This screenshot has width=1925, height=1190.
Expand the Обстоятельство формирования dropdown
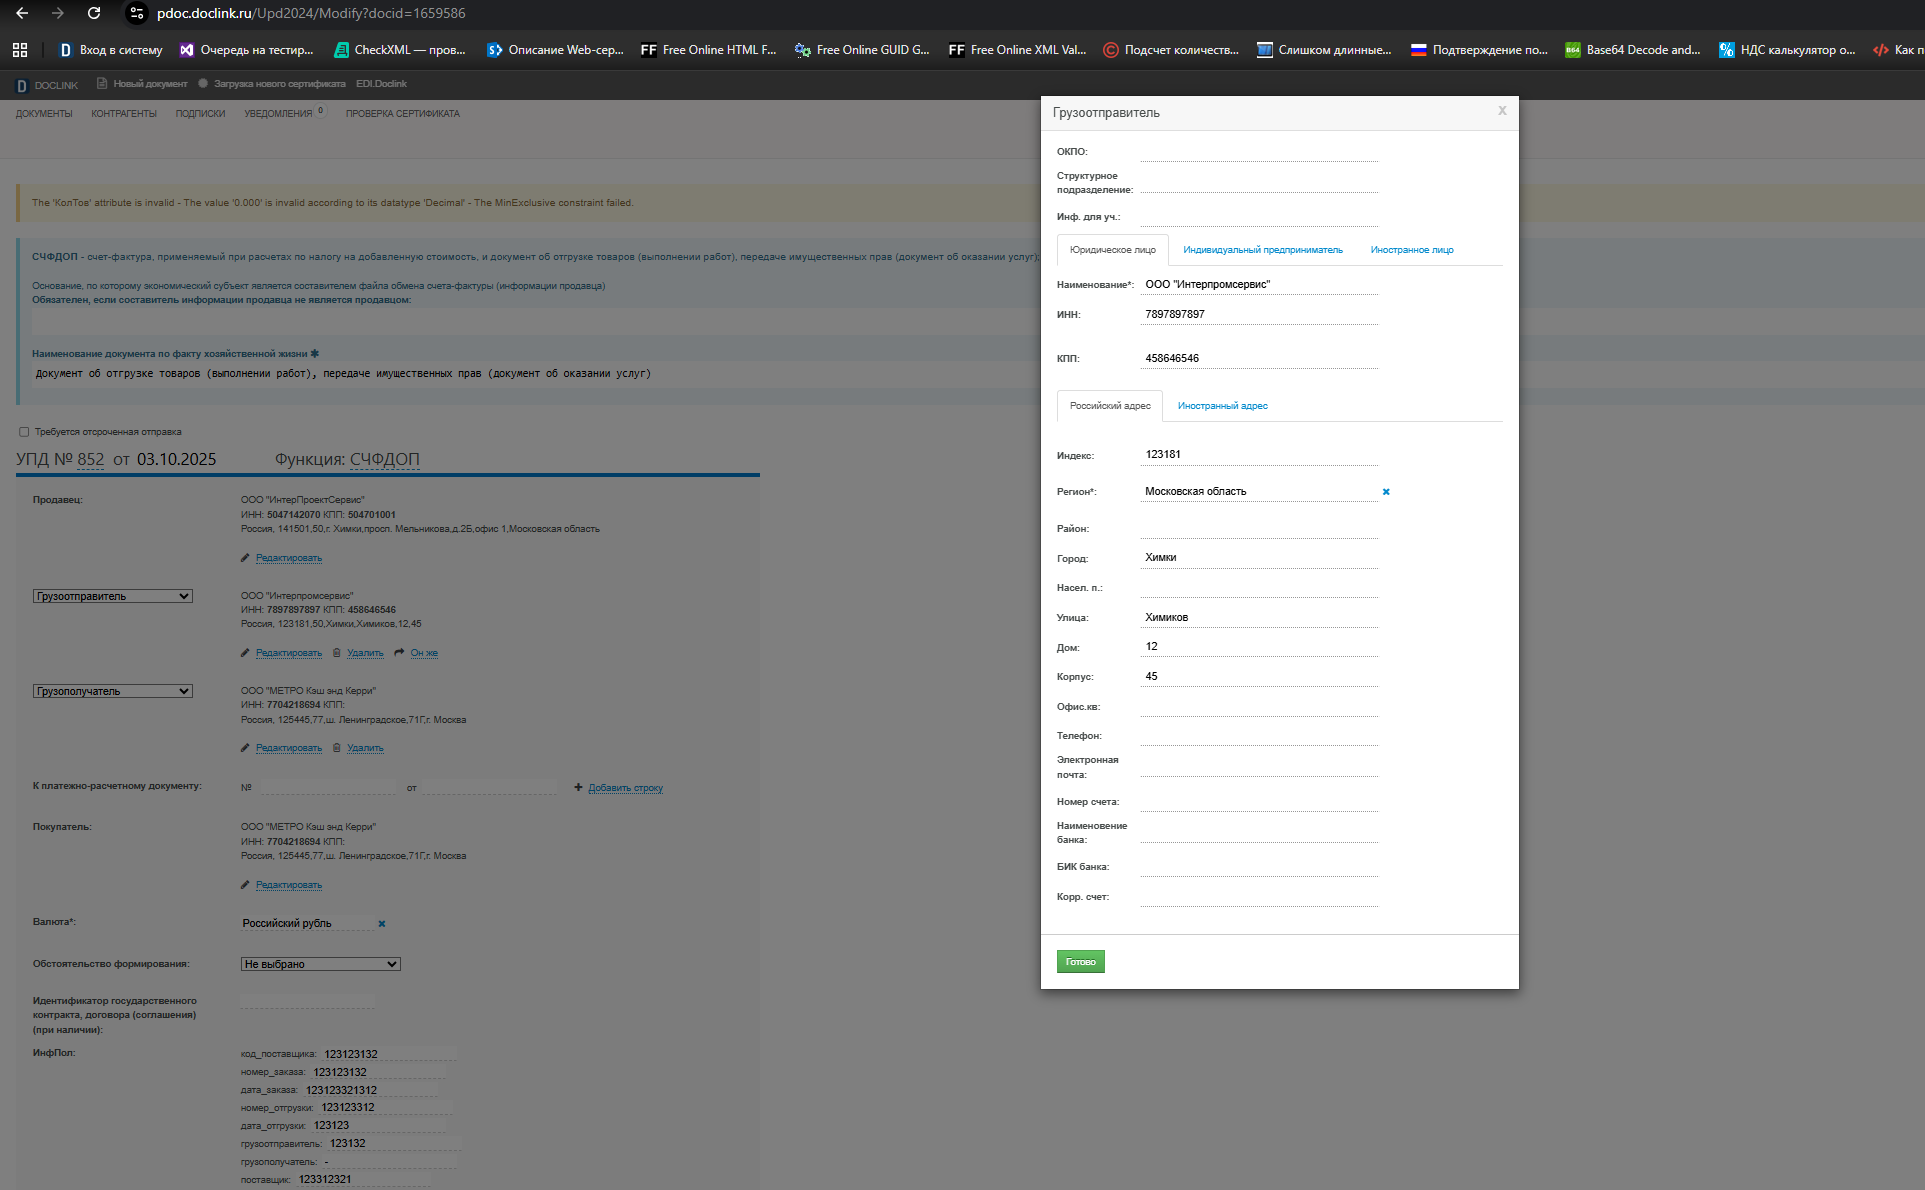[320, 964]
